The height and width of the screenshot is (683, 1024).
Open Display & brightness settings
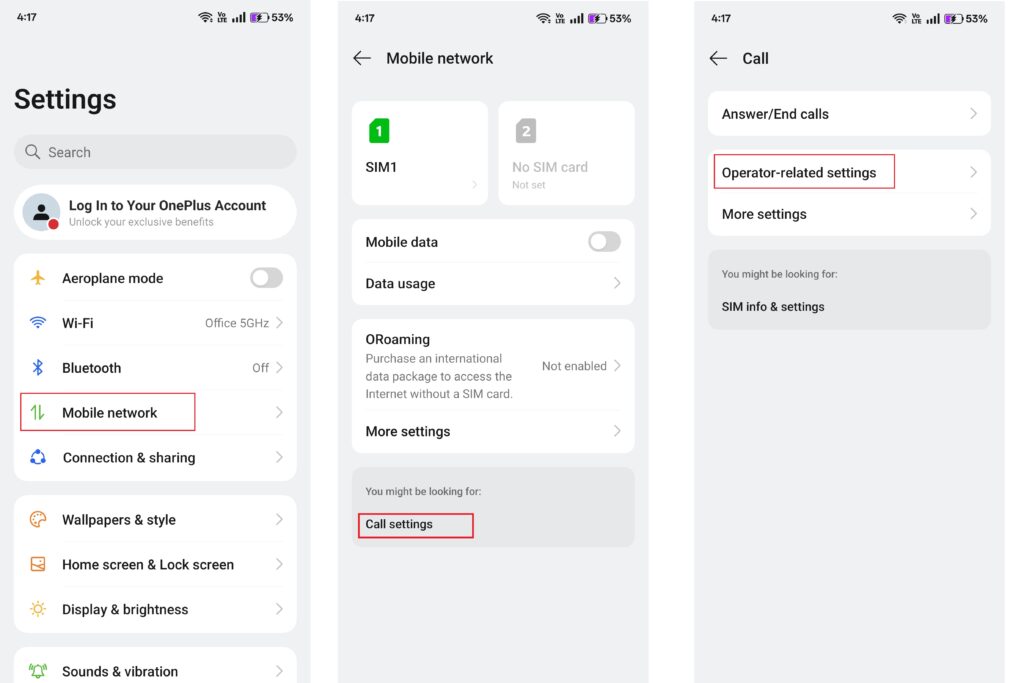(x=155, y=609)
